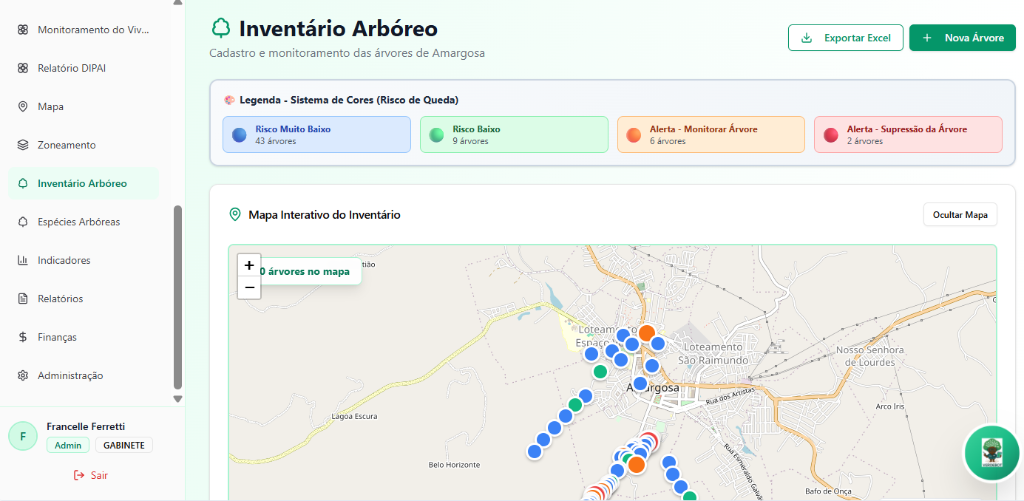Click the green tree marker below Loteamento Espaço

pos(600,372)
